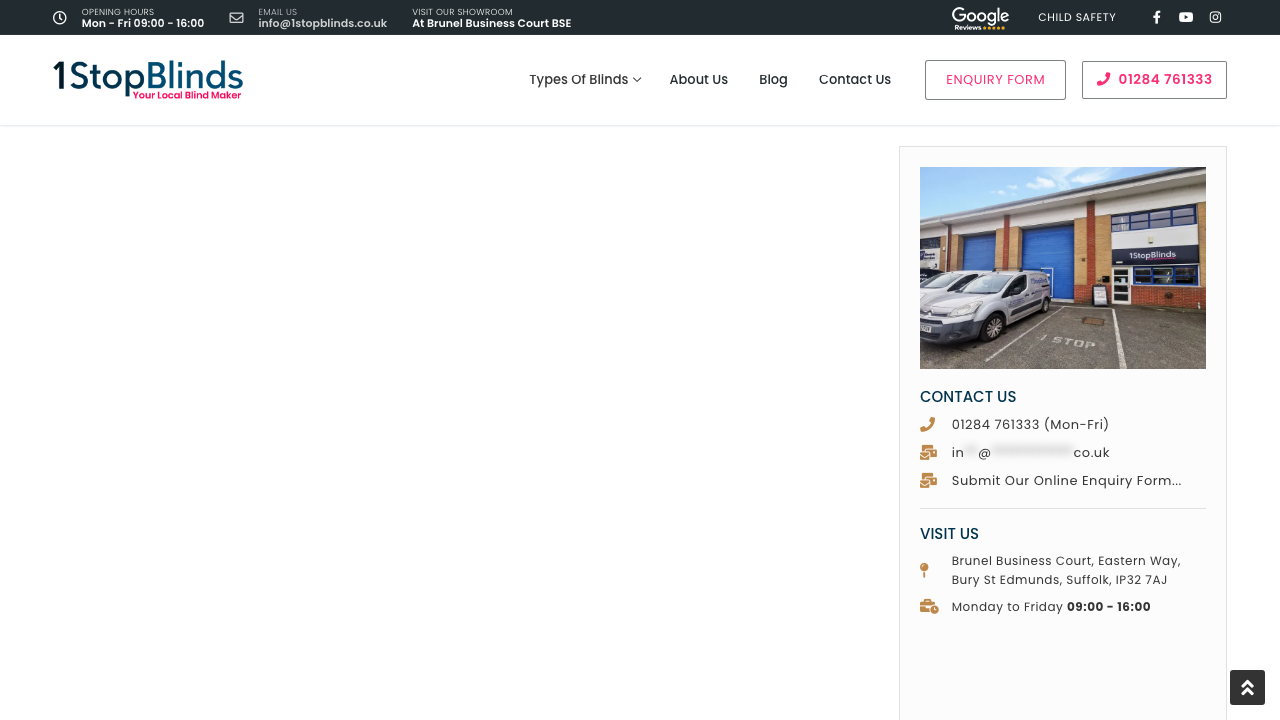
Task: Click Submit Our Online Enquiry Form link
Action: (1066, 480)
